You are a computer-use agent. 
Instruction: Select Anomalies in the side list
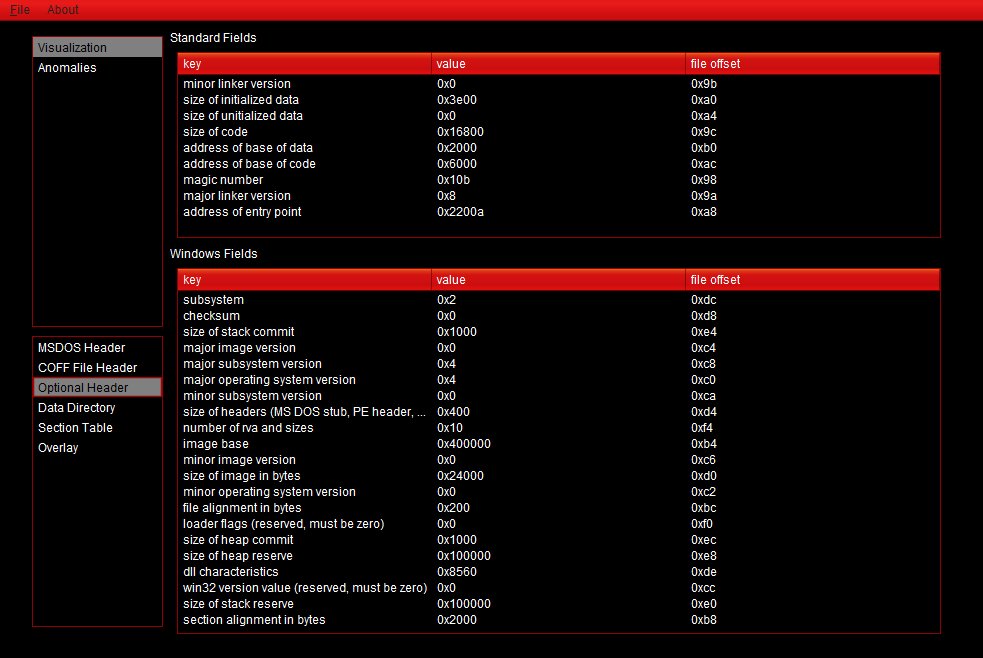tap(97, 68)
